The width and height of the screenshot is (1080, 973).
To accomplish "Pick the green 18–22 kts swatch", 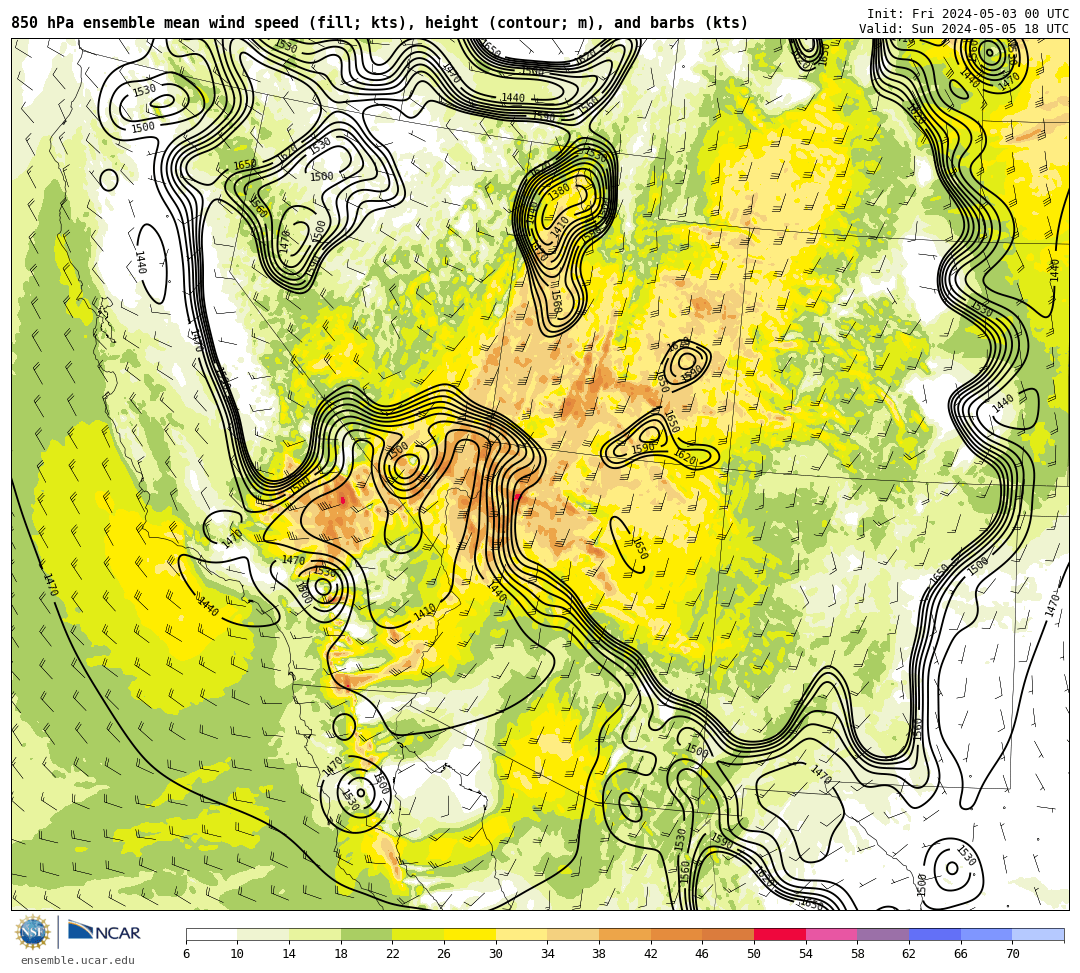I will pyautogui.click(x=366, y=934).
